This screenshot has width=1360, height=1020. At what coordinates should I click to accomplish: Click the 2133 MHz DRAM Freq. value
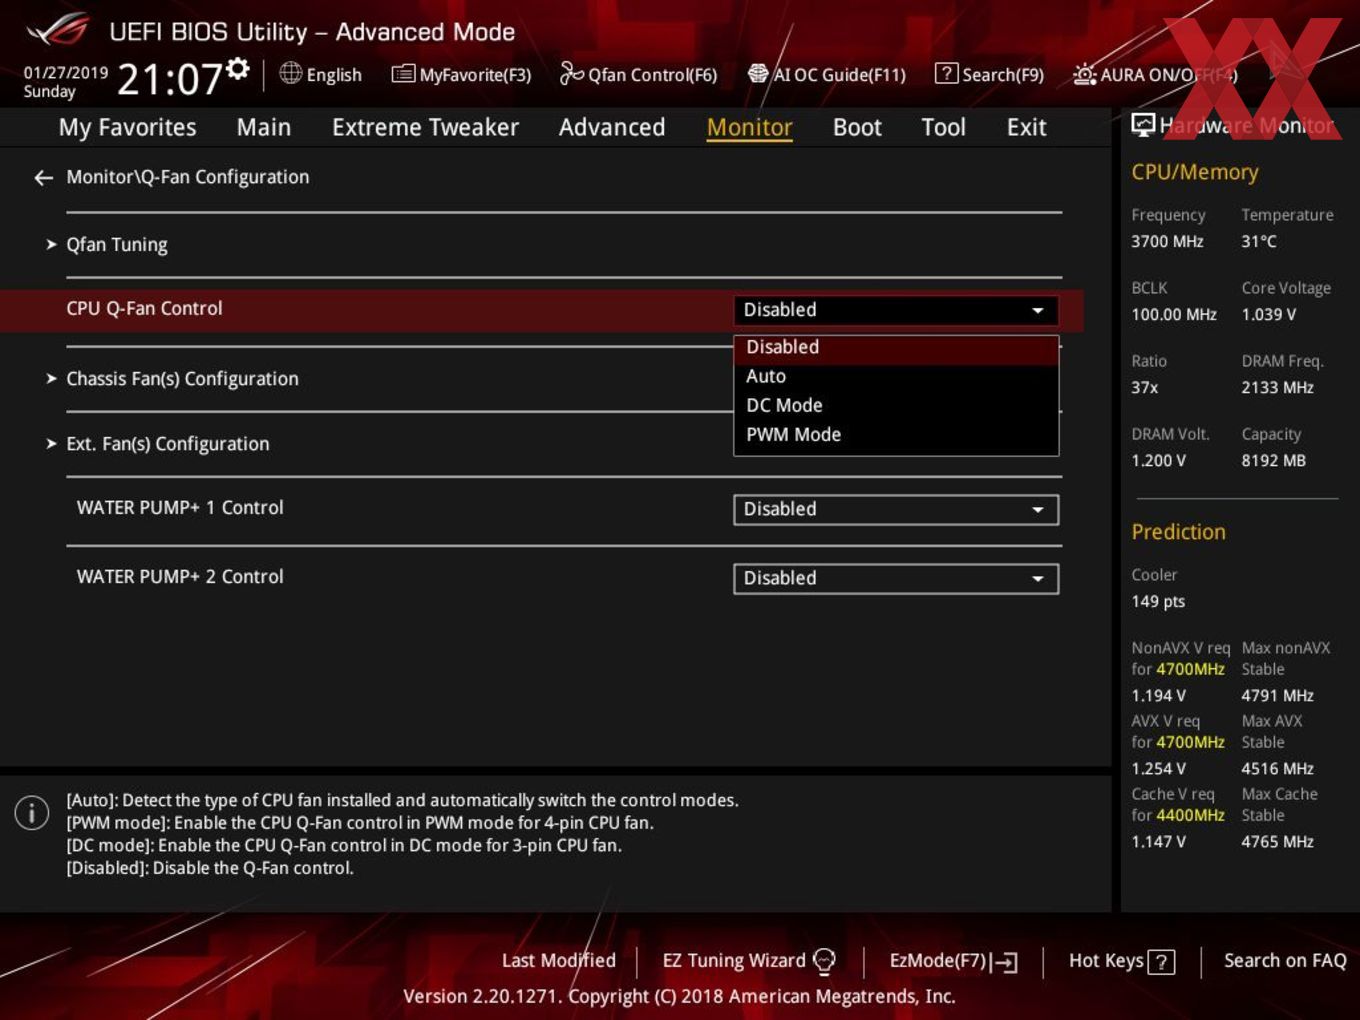click(x=1277, y=388)
